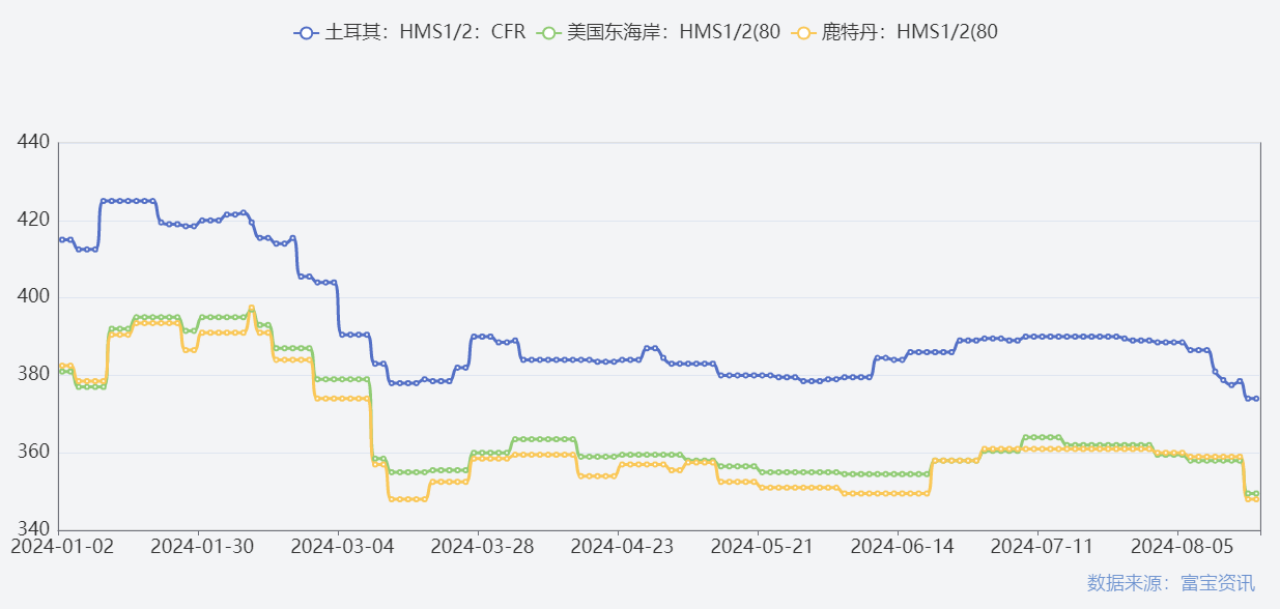Select the 2024-03-28 date label
The image size is (1280, 609).
[x=482, y=547]
